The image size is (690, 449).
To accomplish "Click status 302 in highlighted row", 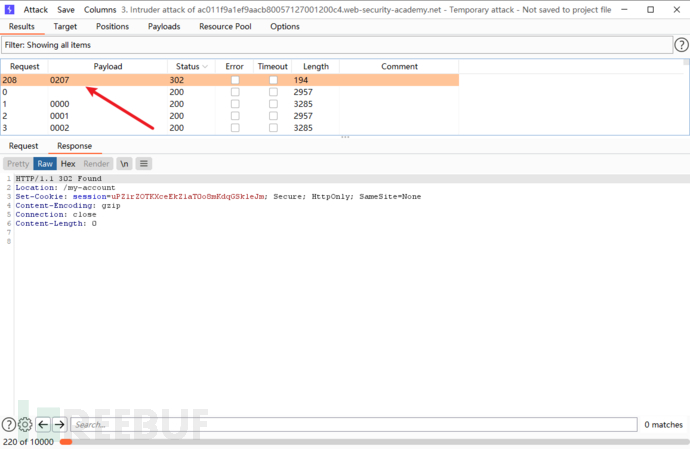I will 176,80.
